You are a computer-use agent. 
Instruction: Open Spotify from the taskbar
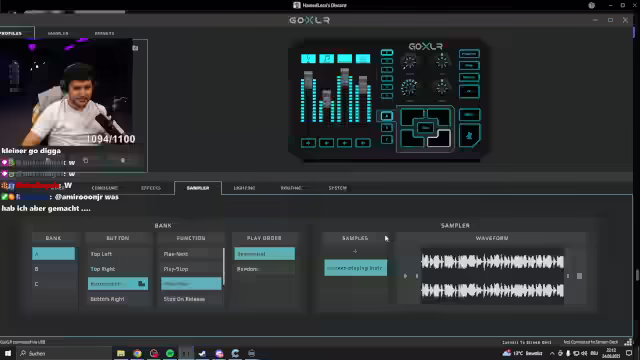[x=170, y=353]
